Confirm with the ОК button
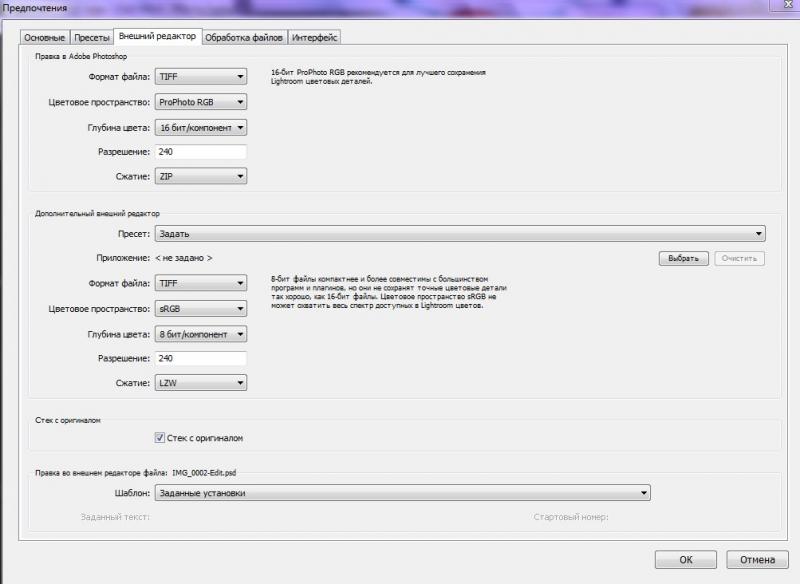Image resolution: width=800 pixels, height=584 pixels. point(686,560)
